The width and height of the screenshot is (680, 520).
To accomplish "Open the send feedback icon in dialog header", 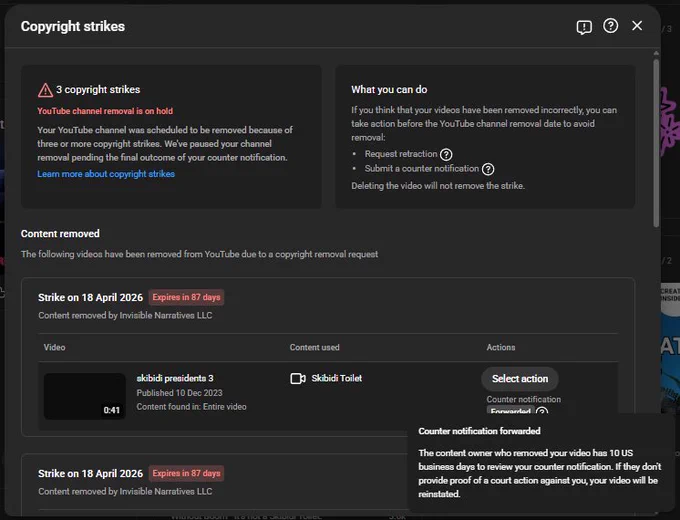I will click(x=584, y=27).
